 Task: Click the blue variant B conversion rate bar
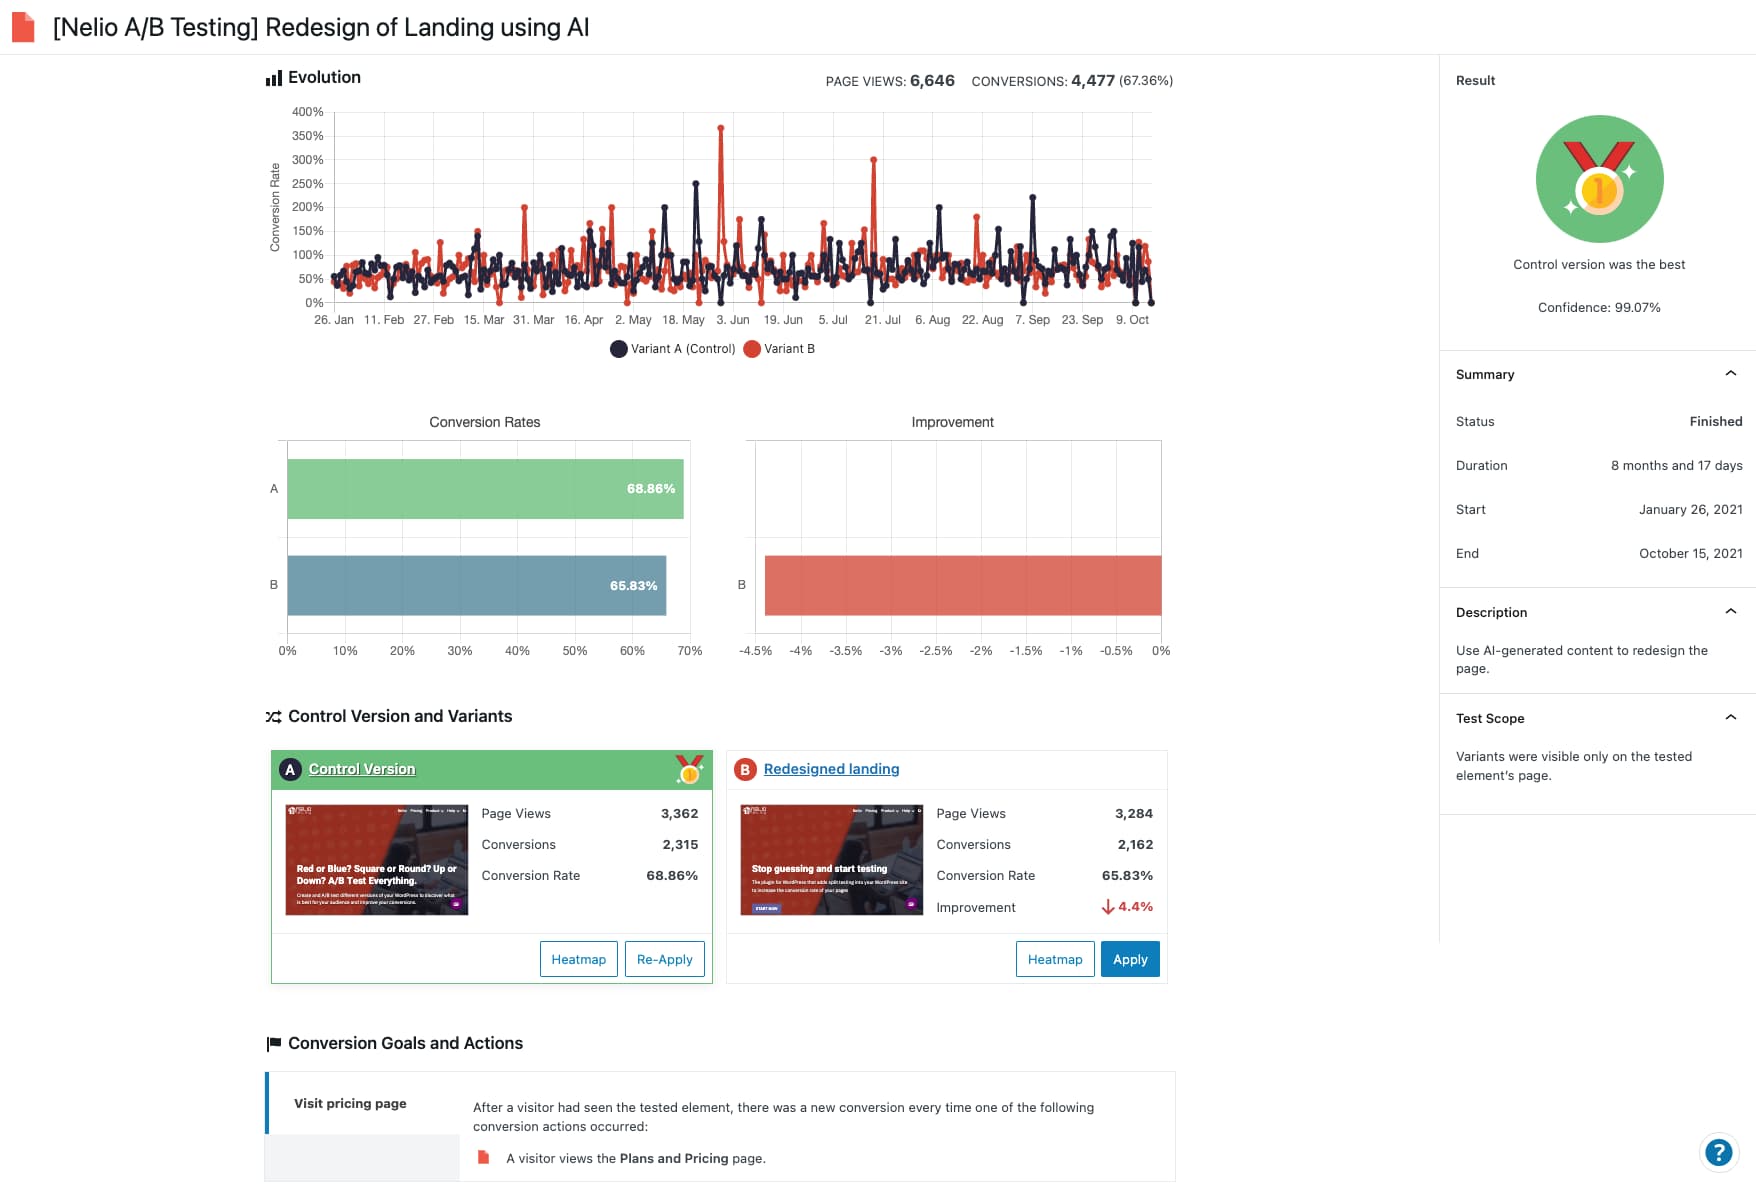pos(476,585)
